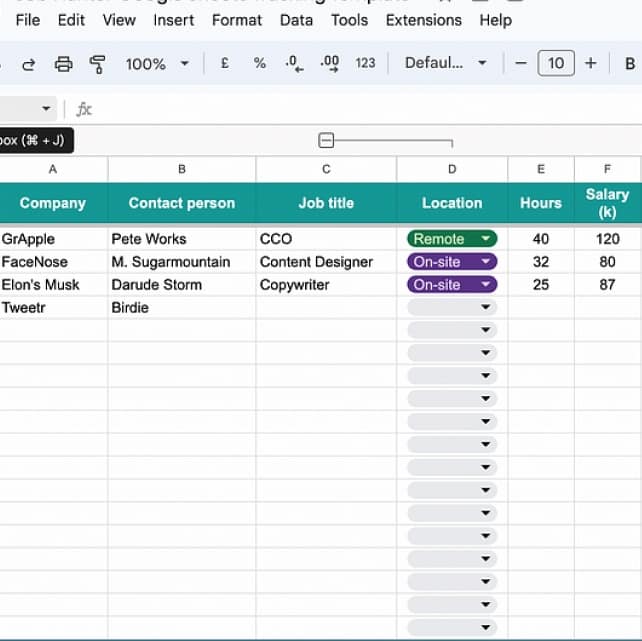Decrease decimal places in the toolbar
Viewport: 642px width, 641px height.
[293, 63]
